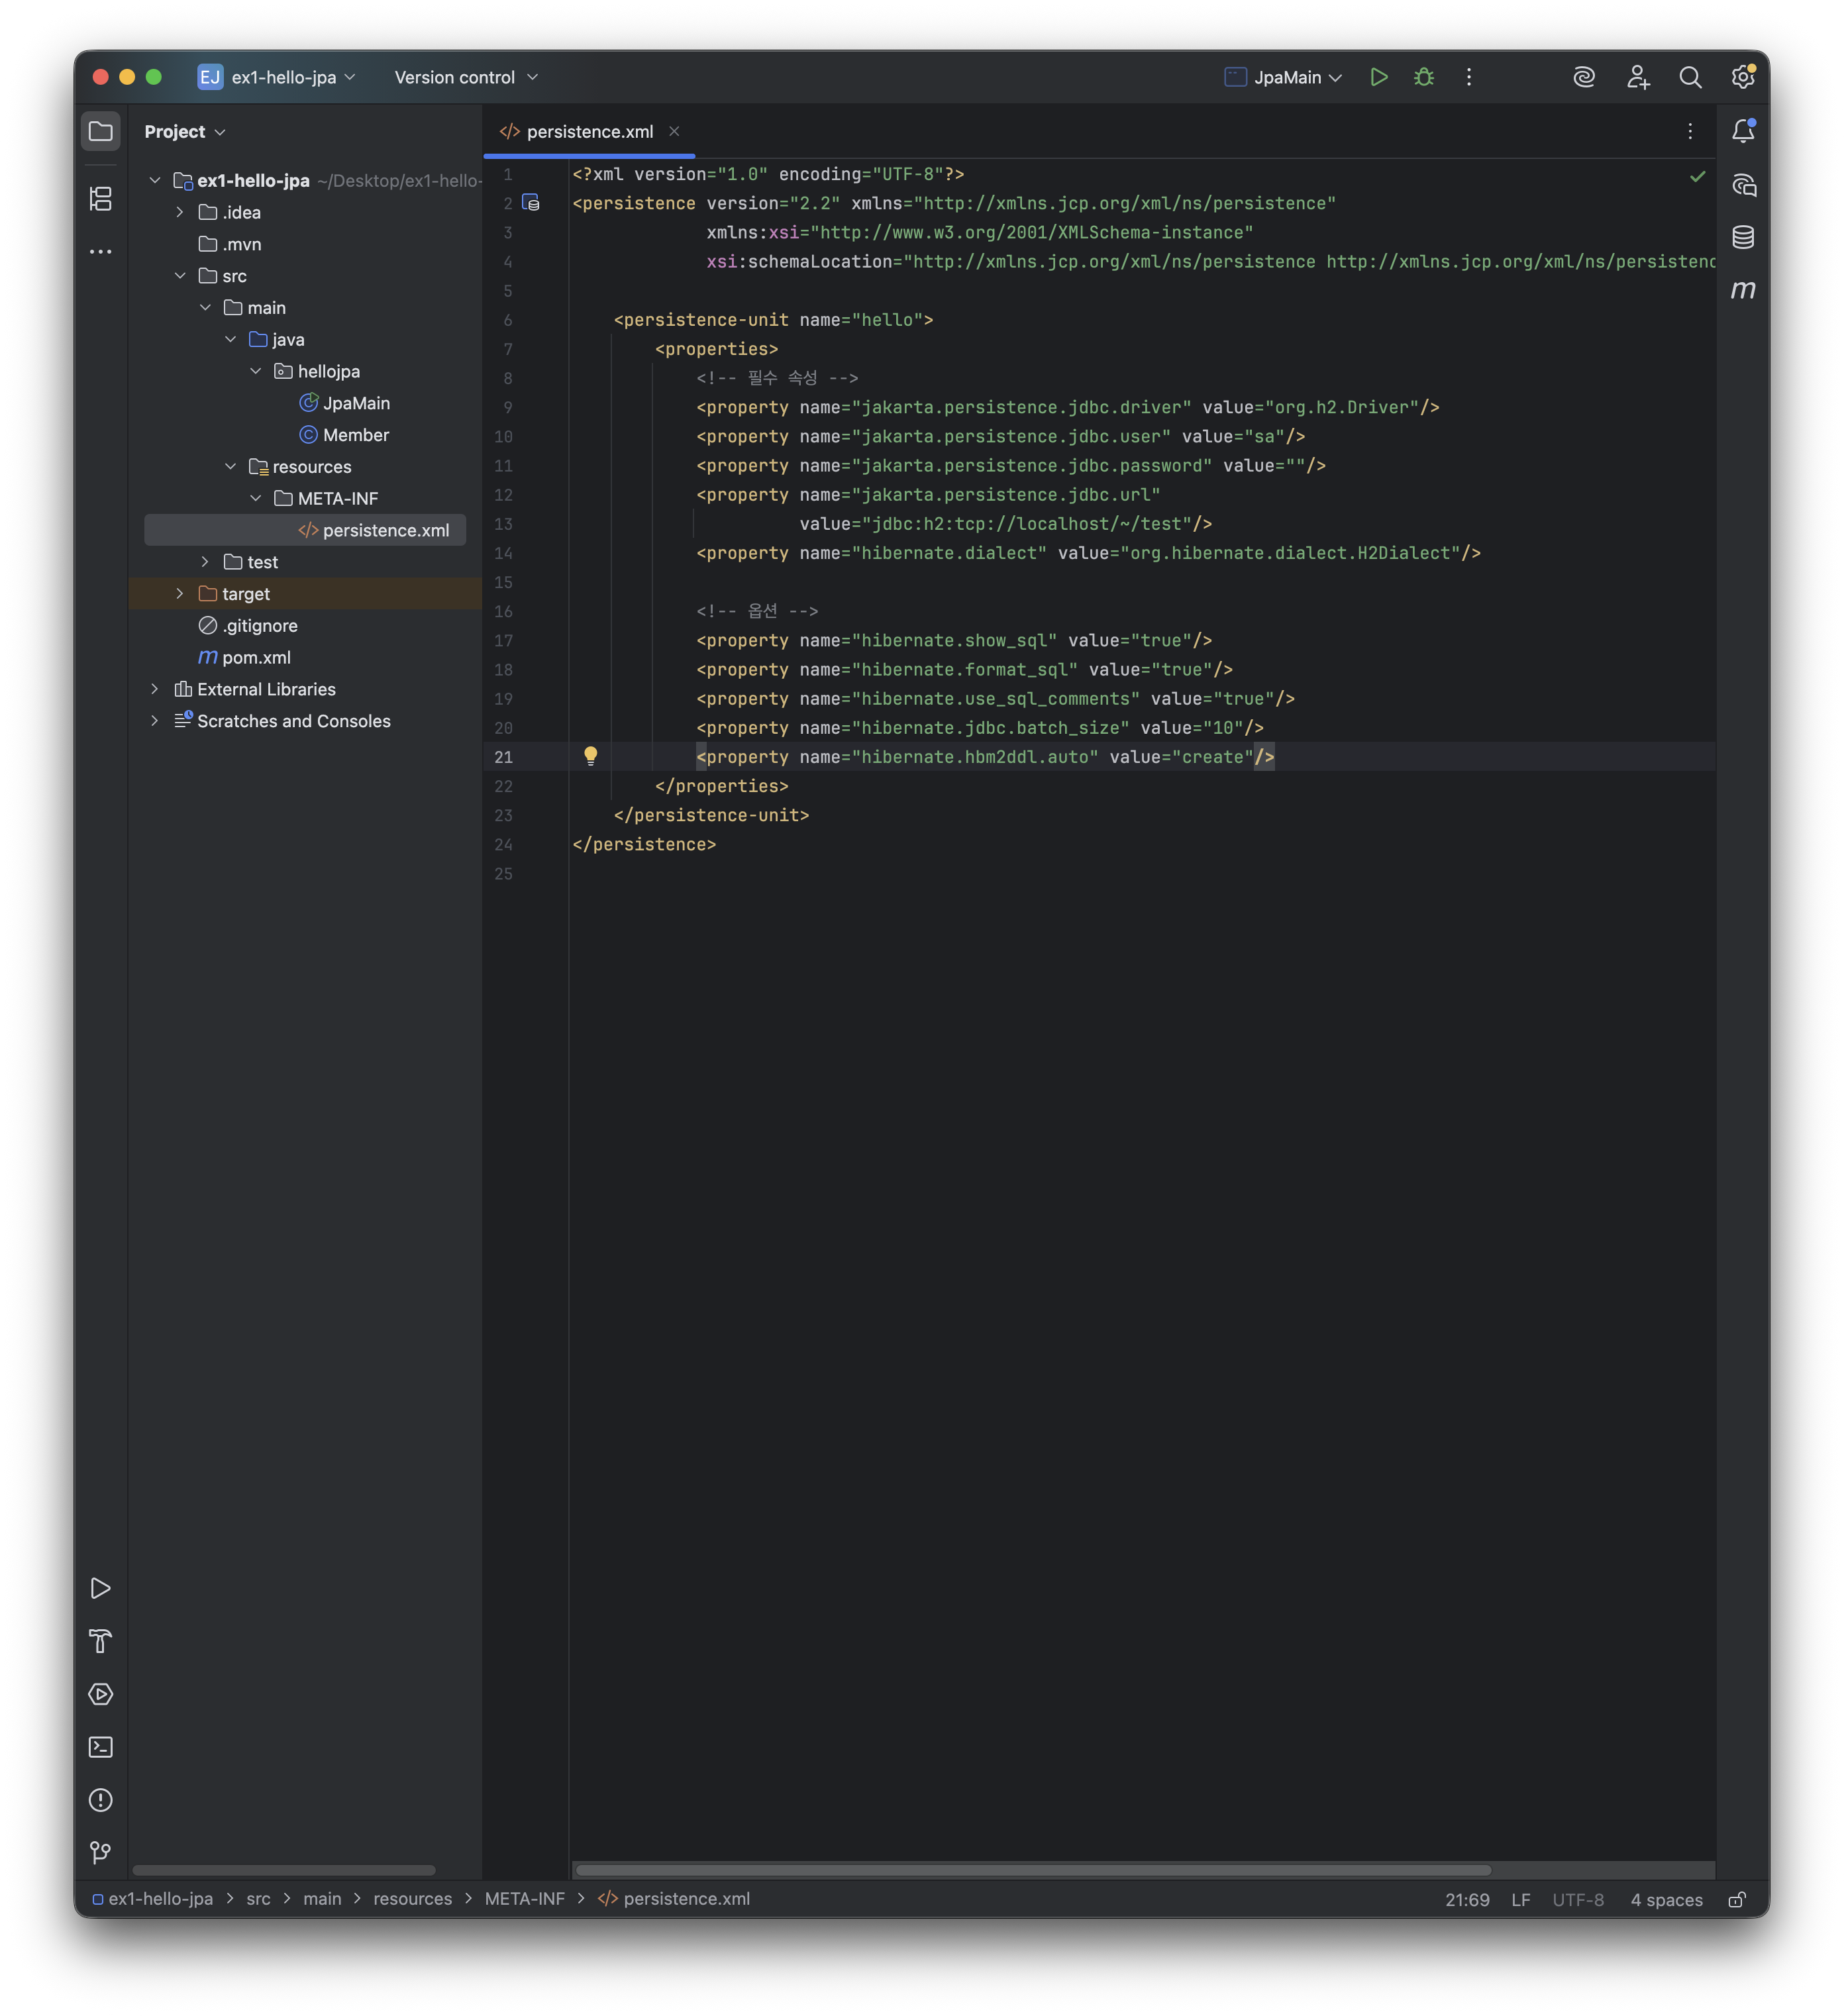Image resolution: width=1844 pixels, height=2016 pixels.
Task: Open the Database tool window
Action: [1743, 237]
